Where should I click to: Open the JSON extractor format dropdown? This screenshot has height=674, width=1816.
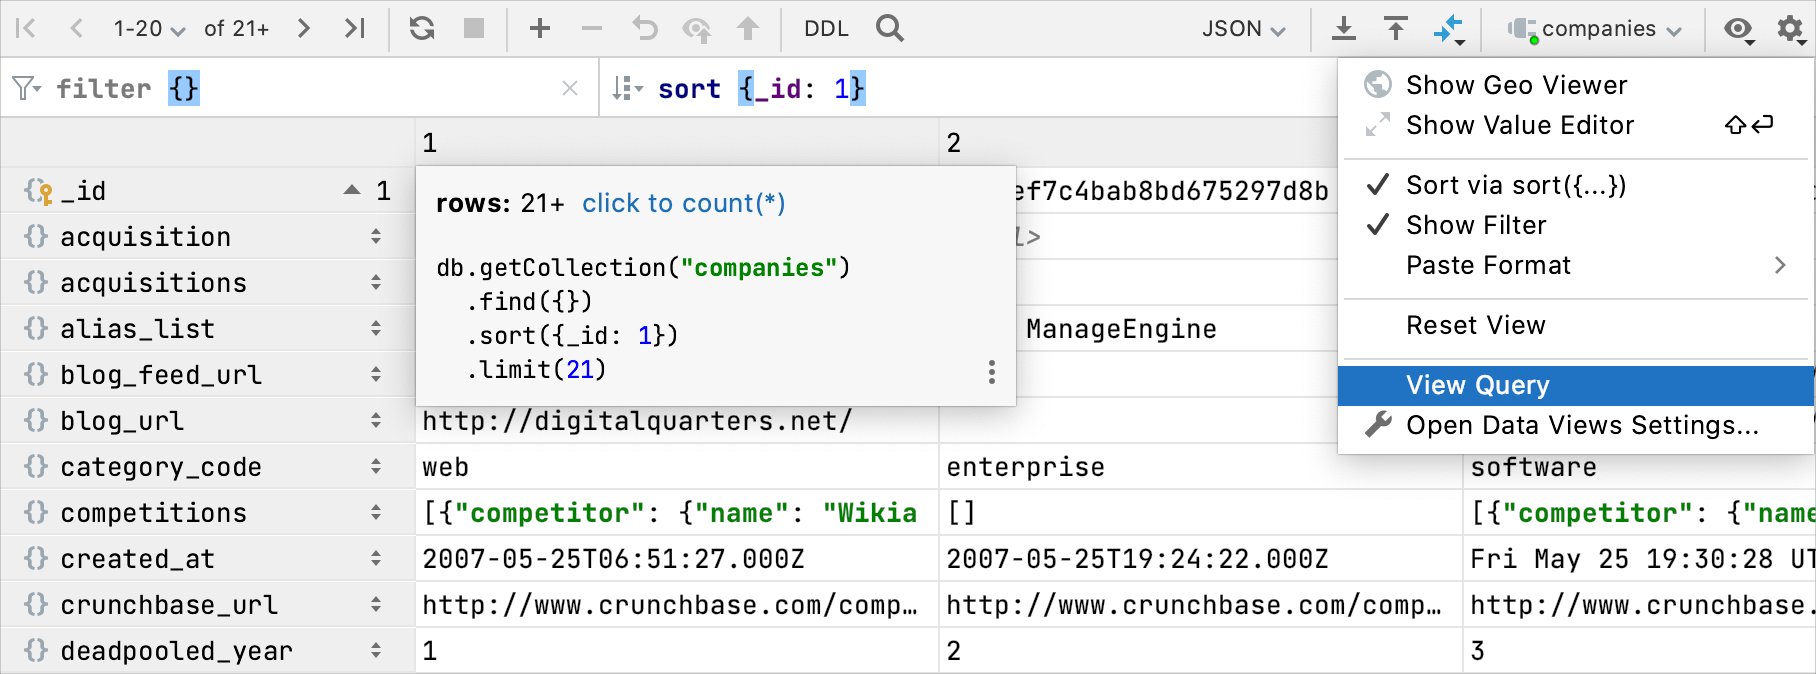(x=1243, y=29)
